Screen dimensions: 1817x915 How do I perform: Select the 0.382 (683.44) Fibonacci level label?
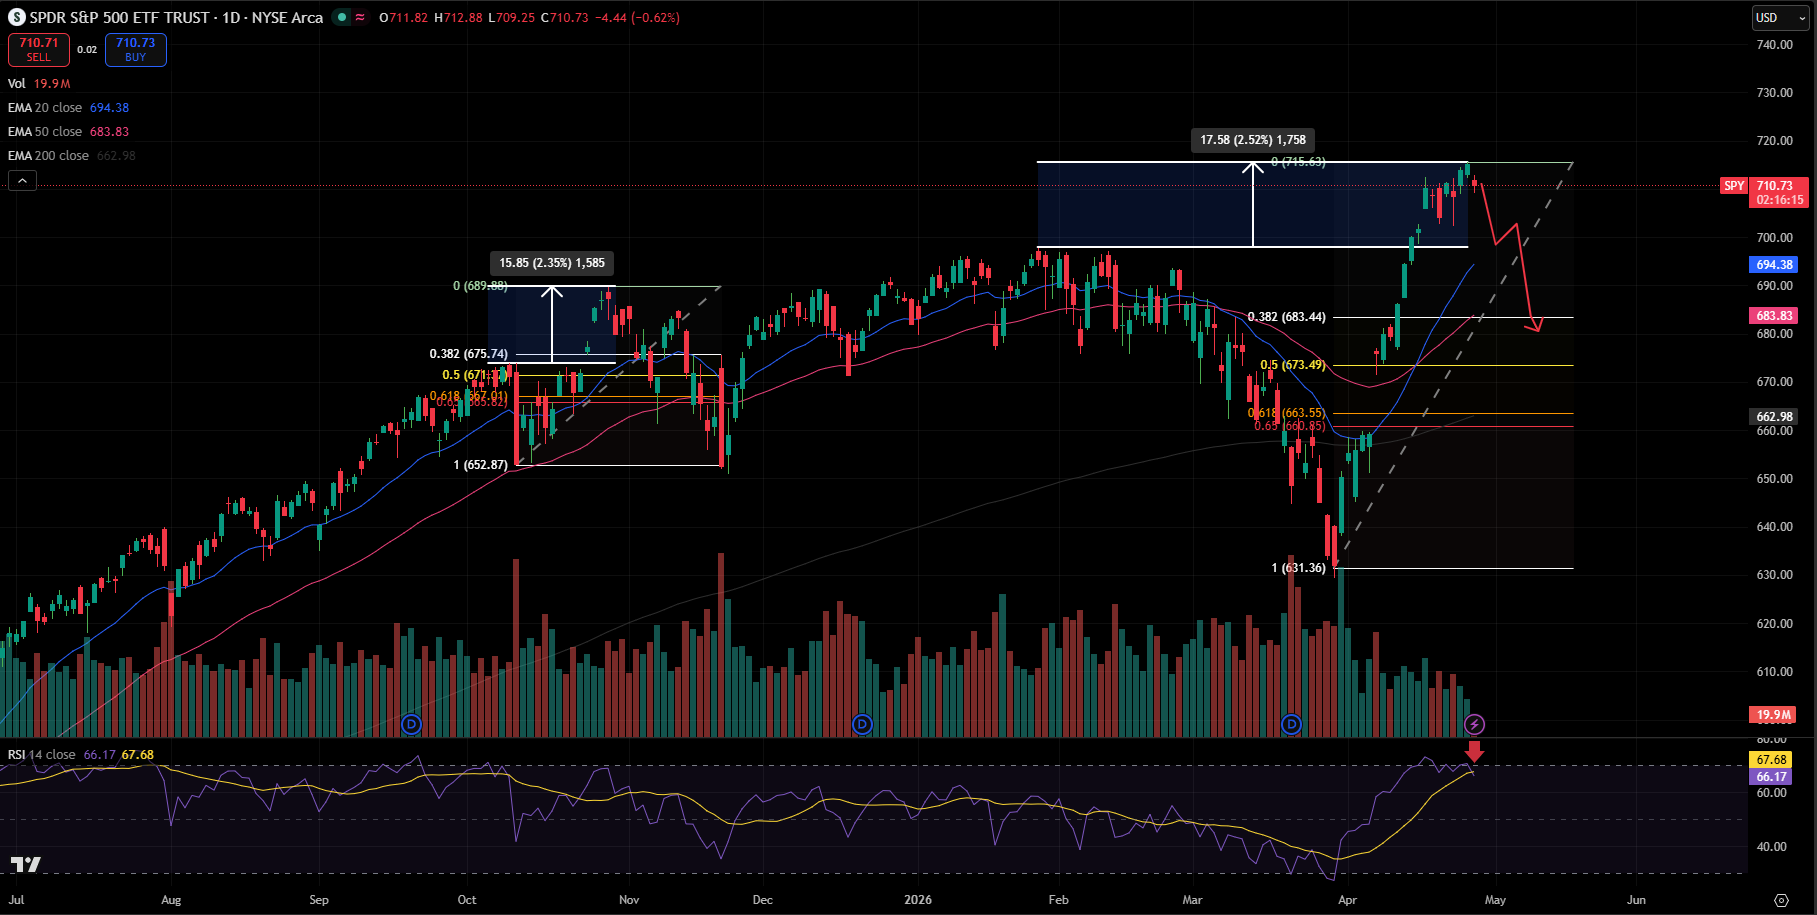point(1287,317)
